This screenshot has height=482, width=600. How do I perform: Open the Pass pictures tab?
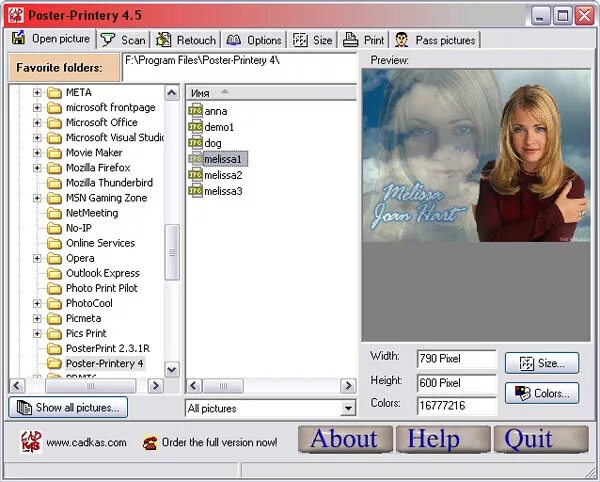[x=435, y=40]
